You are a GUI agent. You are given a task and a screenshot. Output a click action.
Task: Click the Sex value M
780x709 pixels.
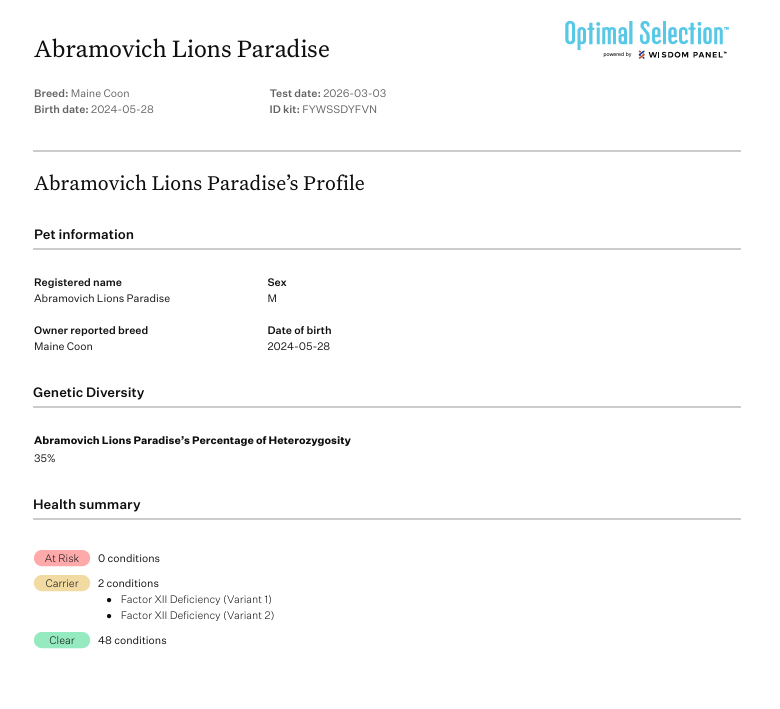point(272,299)
